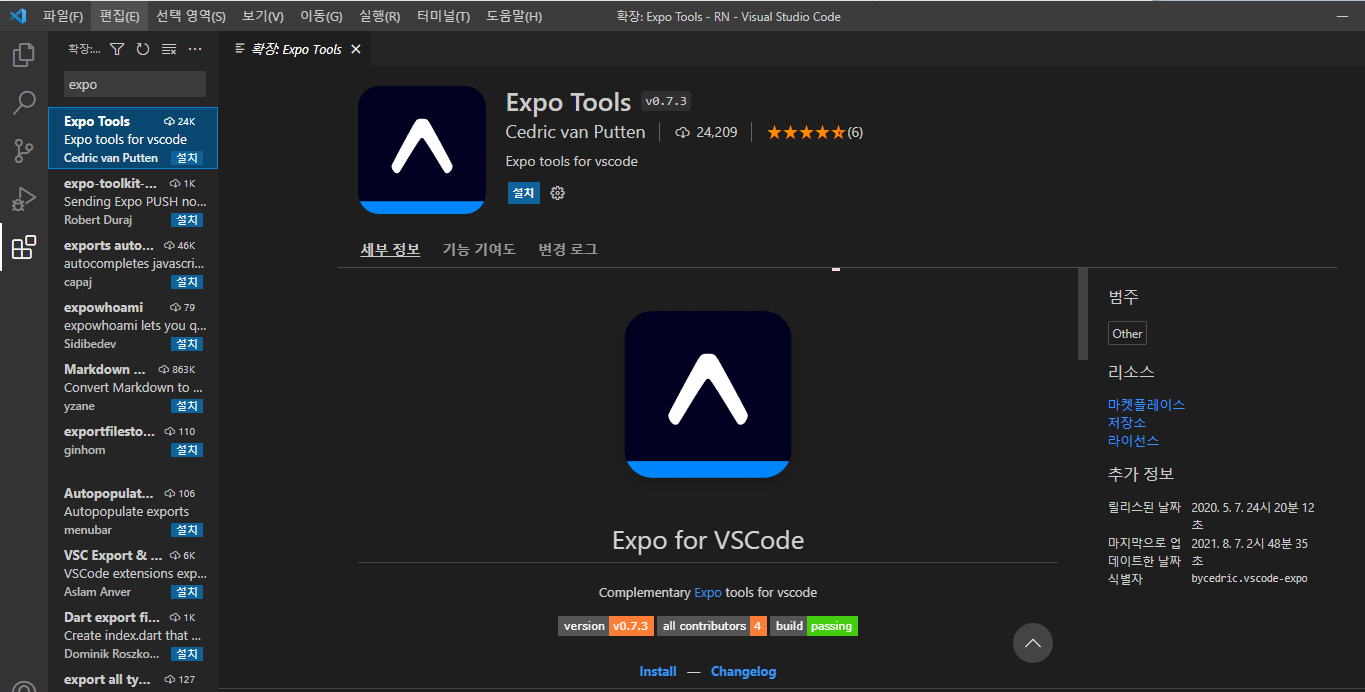Open the extensions view more actions (…) menu
This screenshot has width=1365, height=692.
click(x=195, y=49)
